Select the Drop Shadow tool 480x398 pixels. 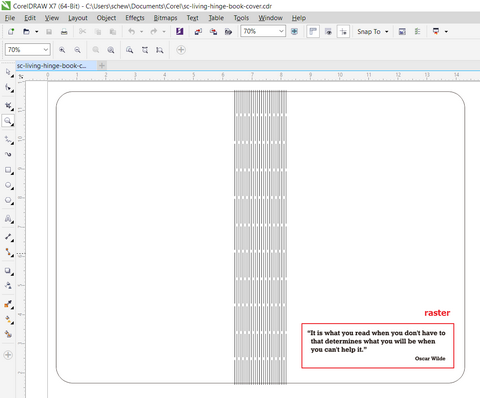tap(9, 271)
